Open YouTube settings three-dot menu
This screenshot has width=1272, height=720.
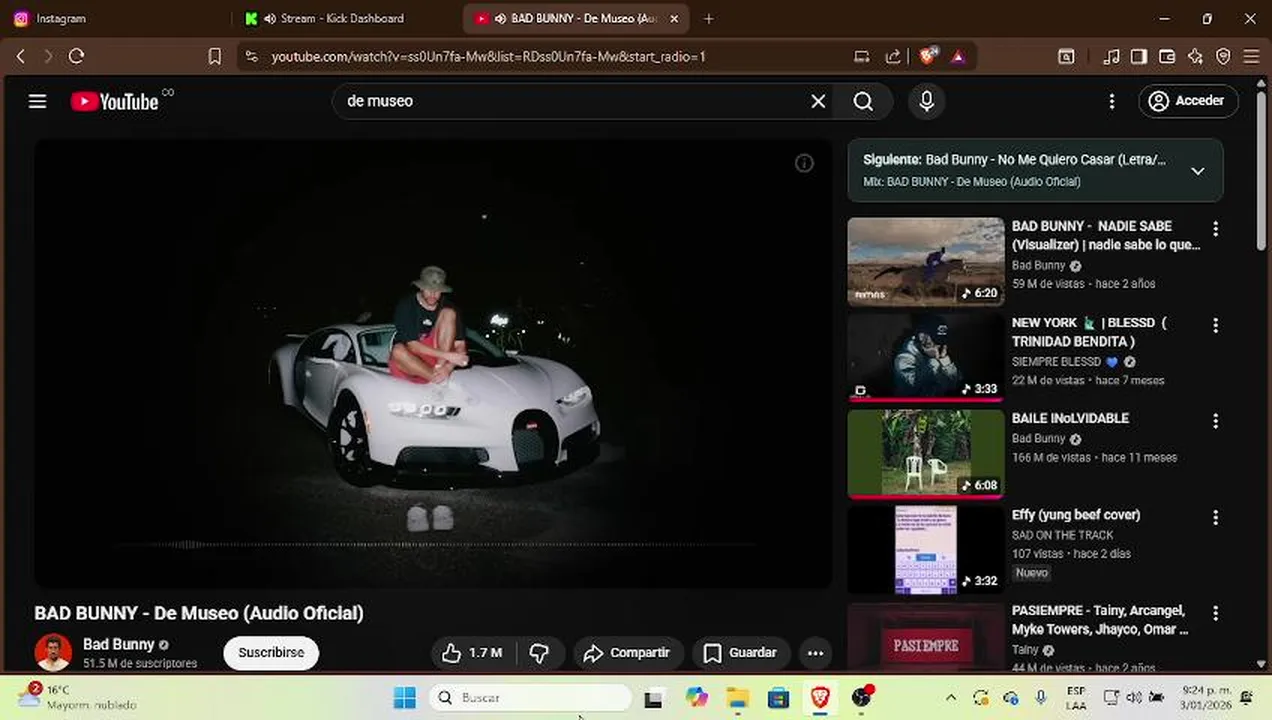[1111, 101]
